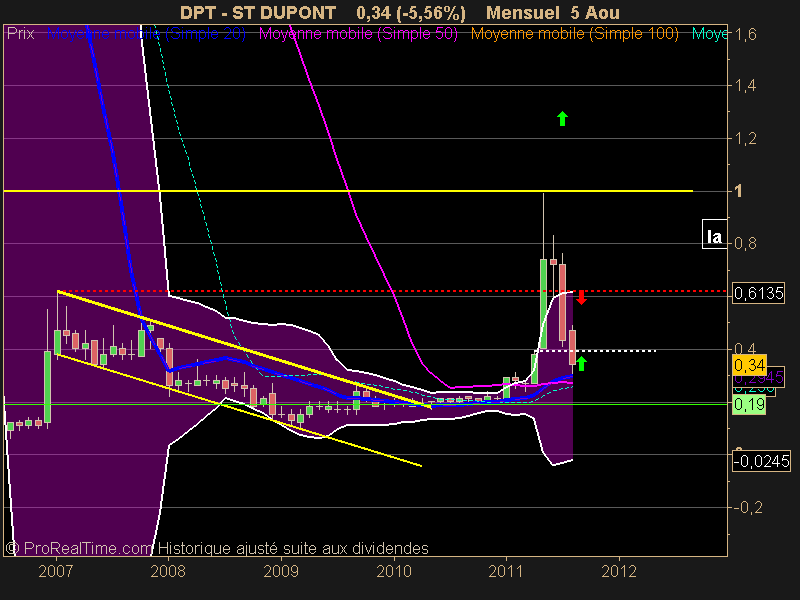
Task: Click the "2007" year on the time axis
Action: (x=56, y=571)
